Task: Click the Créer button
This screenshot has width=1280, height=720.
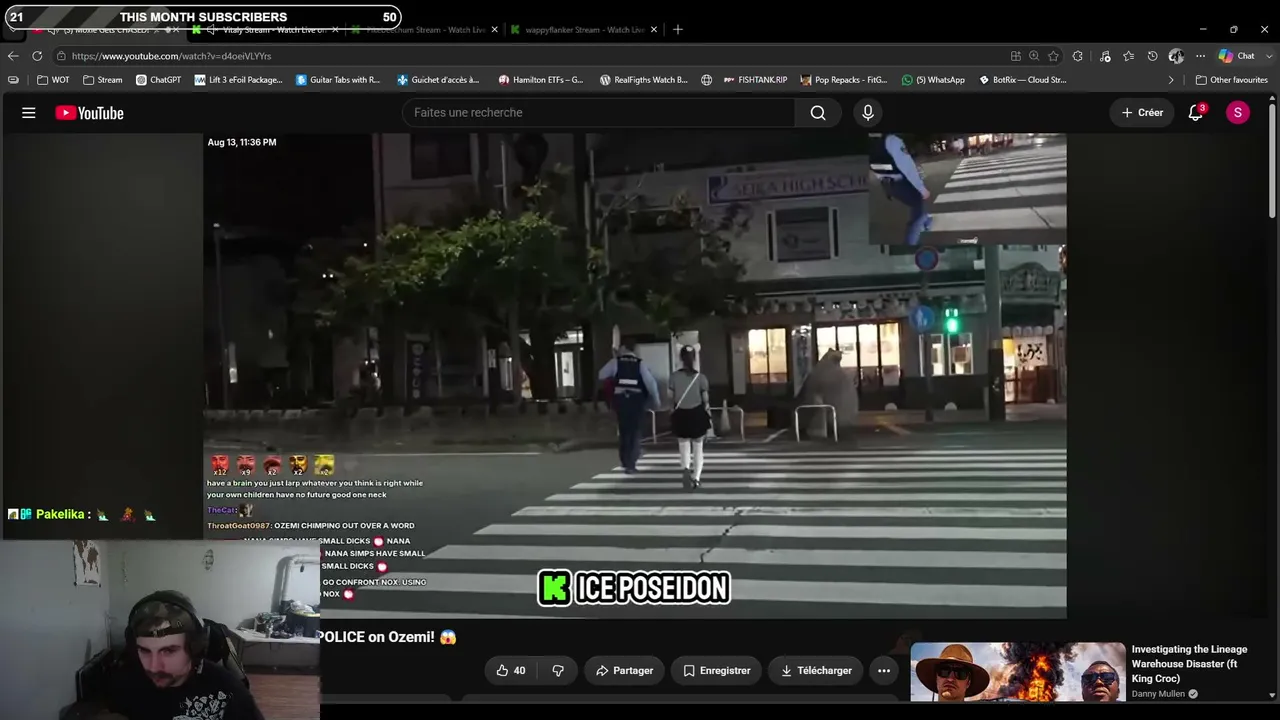Action: pyautogui.click(x=1142, y=113)
